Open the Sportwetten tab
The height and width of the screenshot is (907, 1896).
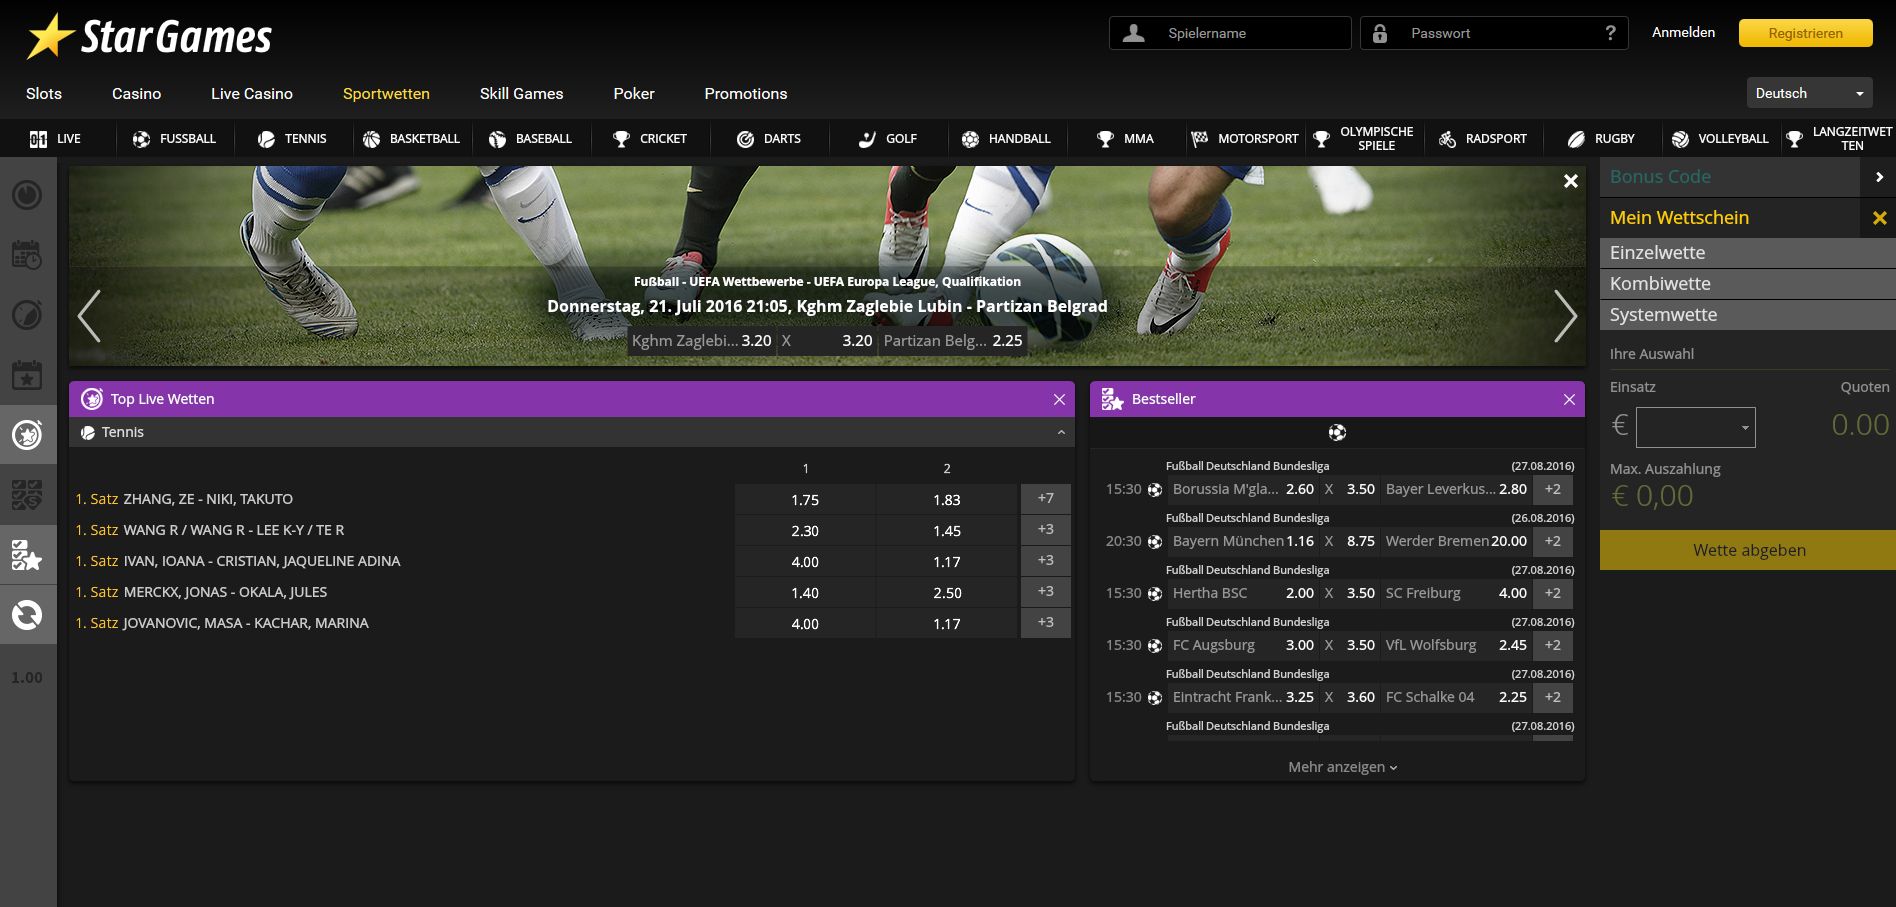[386, 93]
